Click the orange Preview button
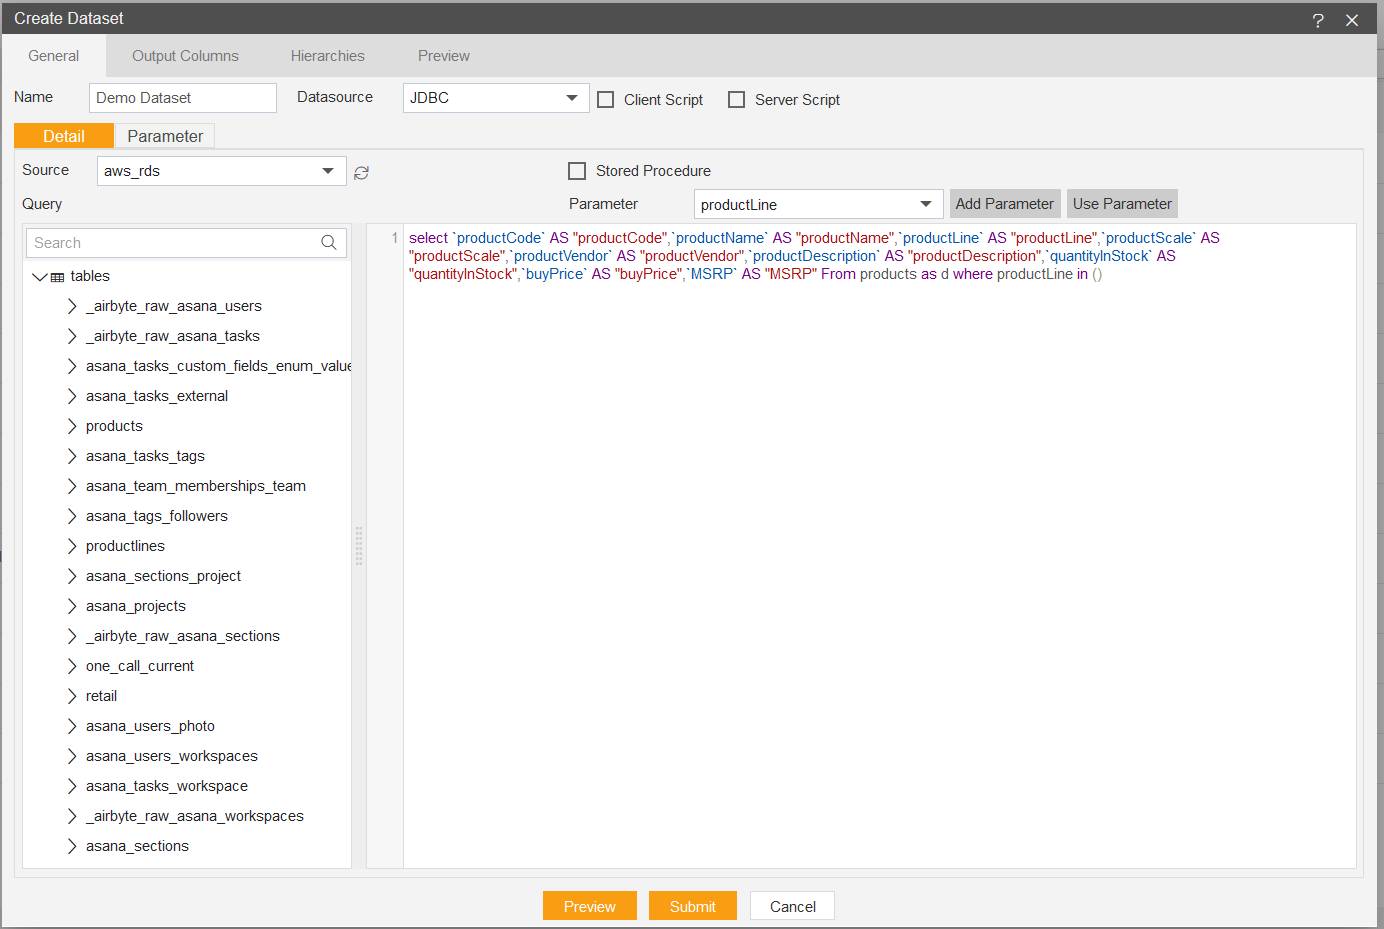The width and height of the screenshot is (1384, 929). pos(590,906)
